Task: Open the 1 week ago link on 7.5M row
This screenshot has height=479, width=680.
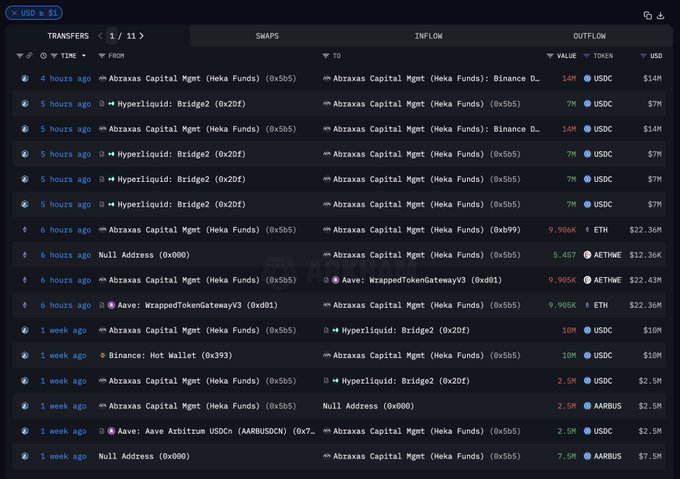Action: click(63, 456)
